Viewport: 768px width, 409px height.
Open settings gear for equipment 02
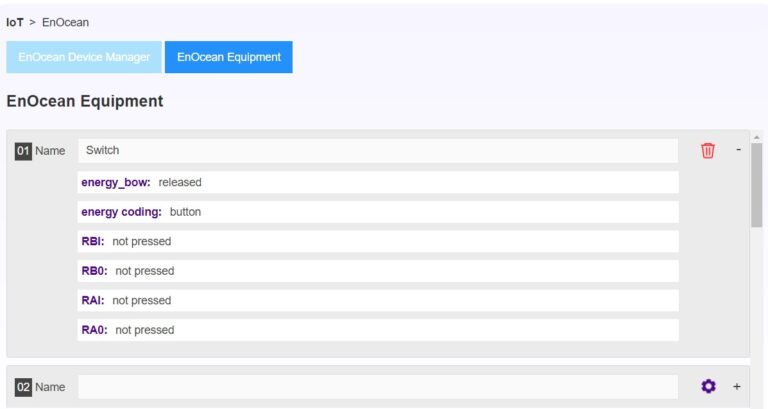click(708, 386)
